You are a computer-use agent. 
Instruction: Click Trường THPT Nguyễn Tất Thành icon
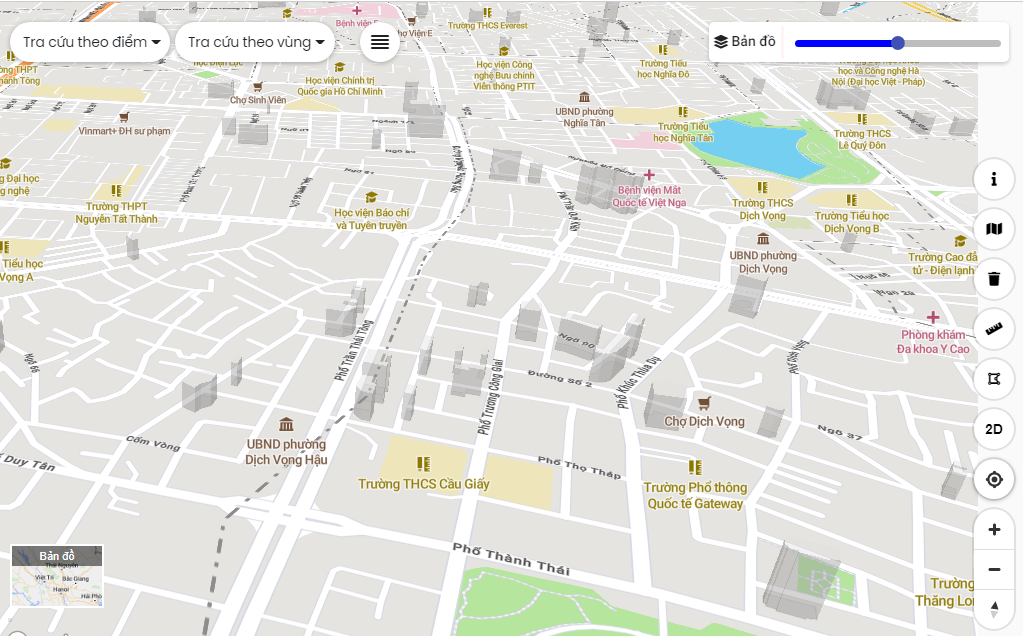[116, 190]
